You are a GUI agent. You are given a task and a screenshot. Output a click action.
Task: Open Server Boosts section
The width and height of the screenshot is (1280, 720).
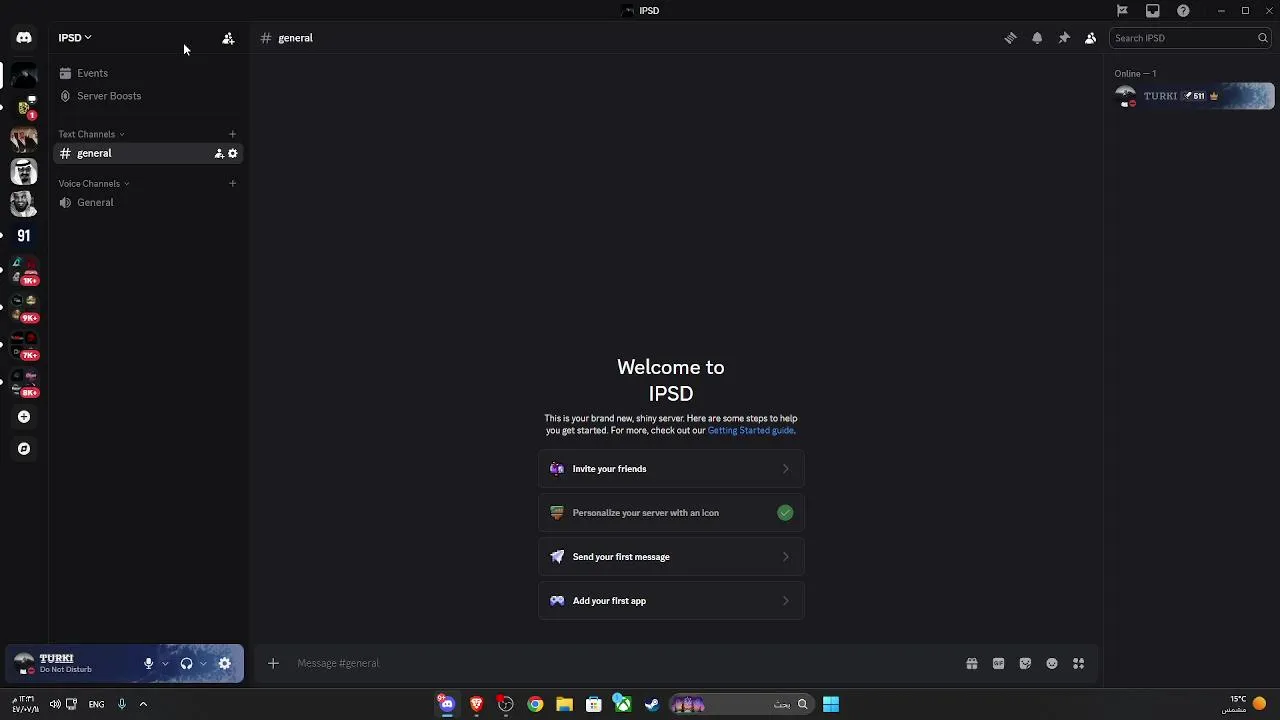(147, 96)
